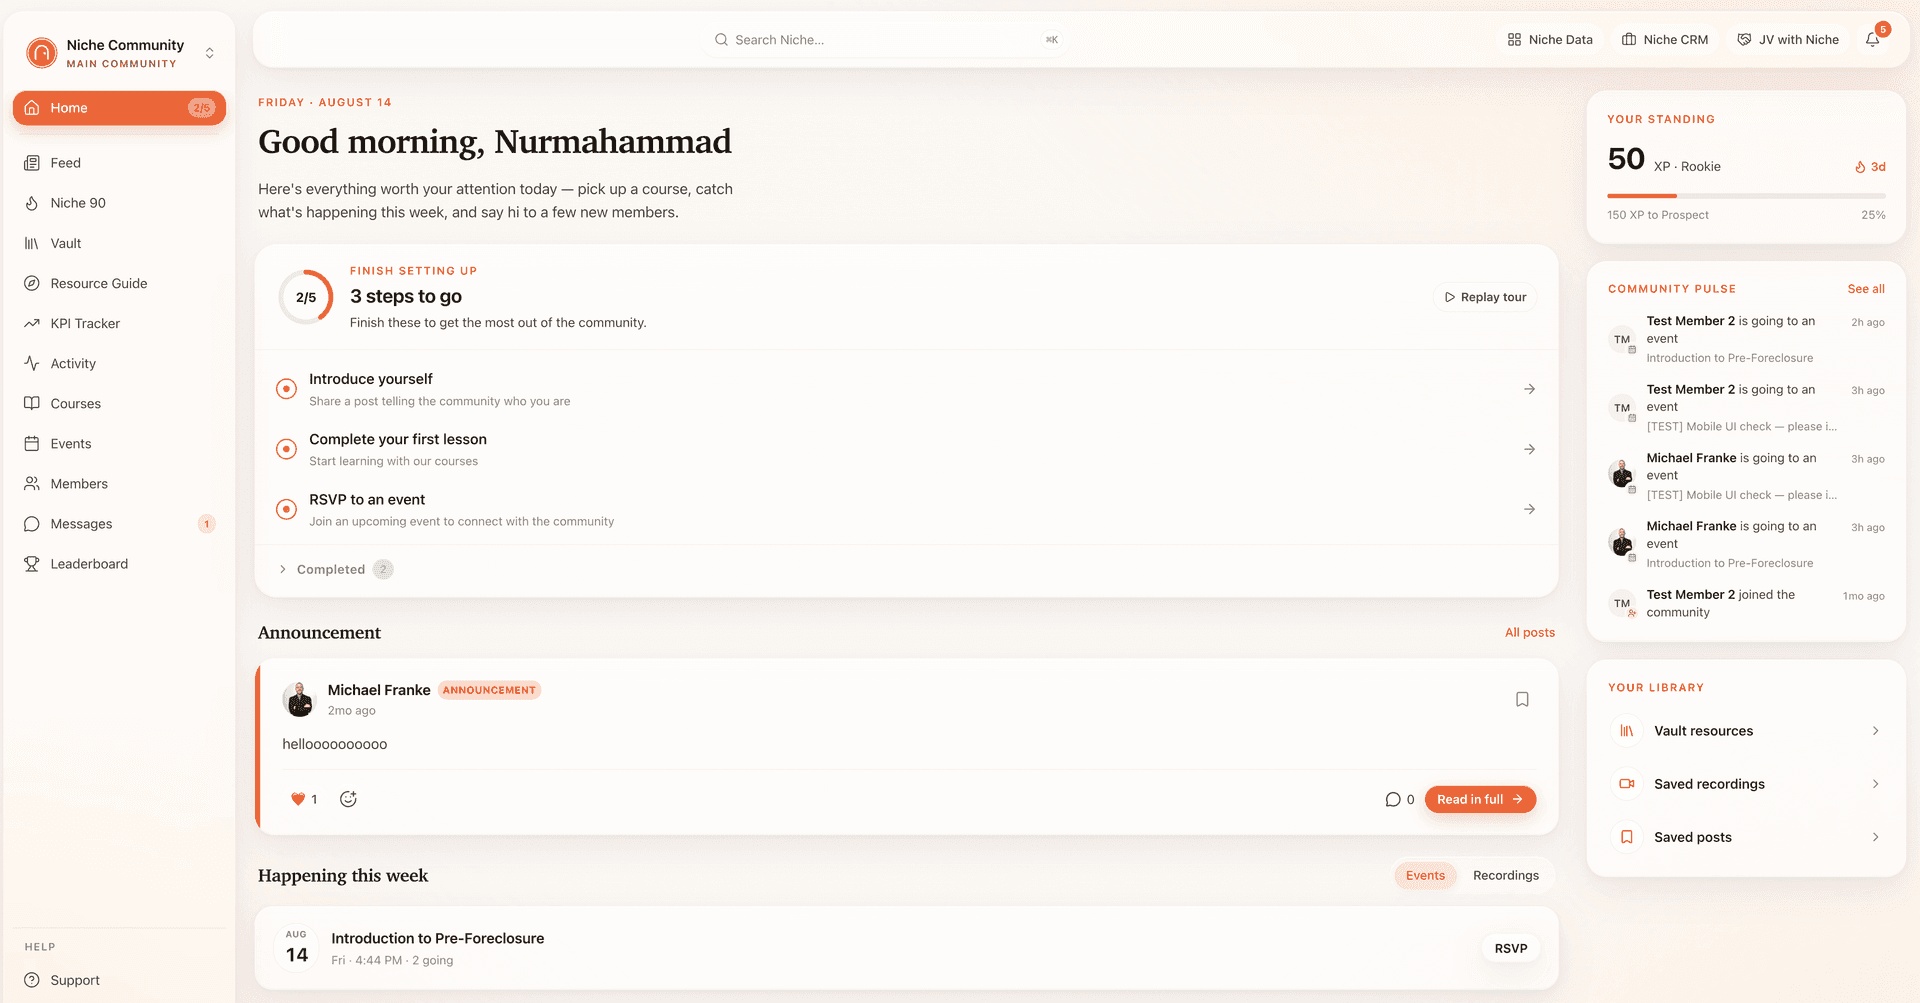Image resolution: width=1920 pixels, height=1003 pixels.
Task: Open the arrow beside Complete your first lesson
Action: tap(1529, 449)
